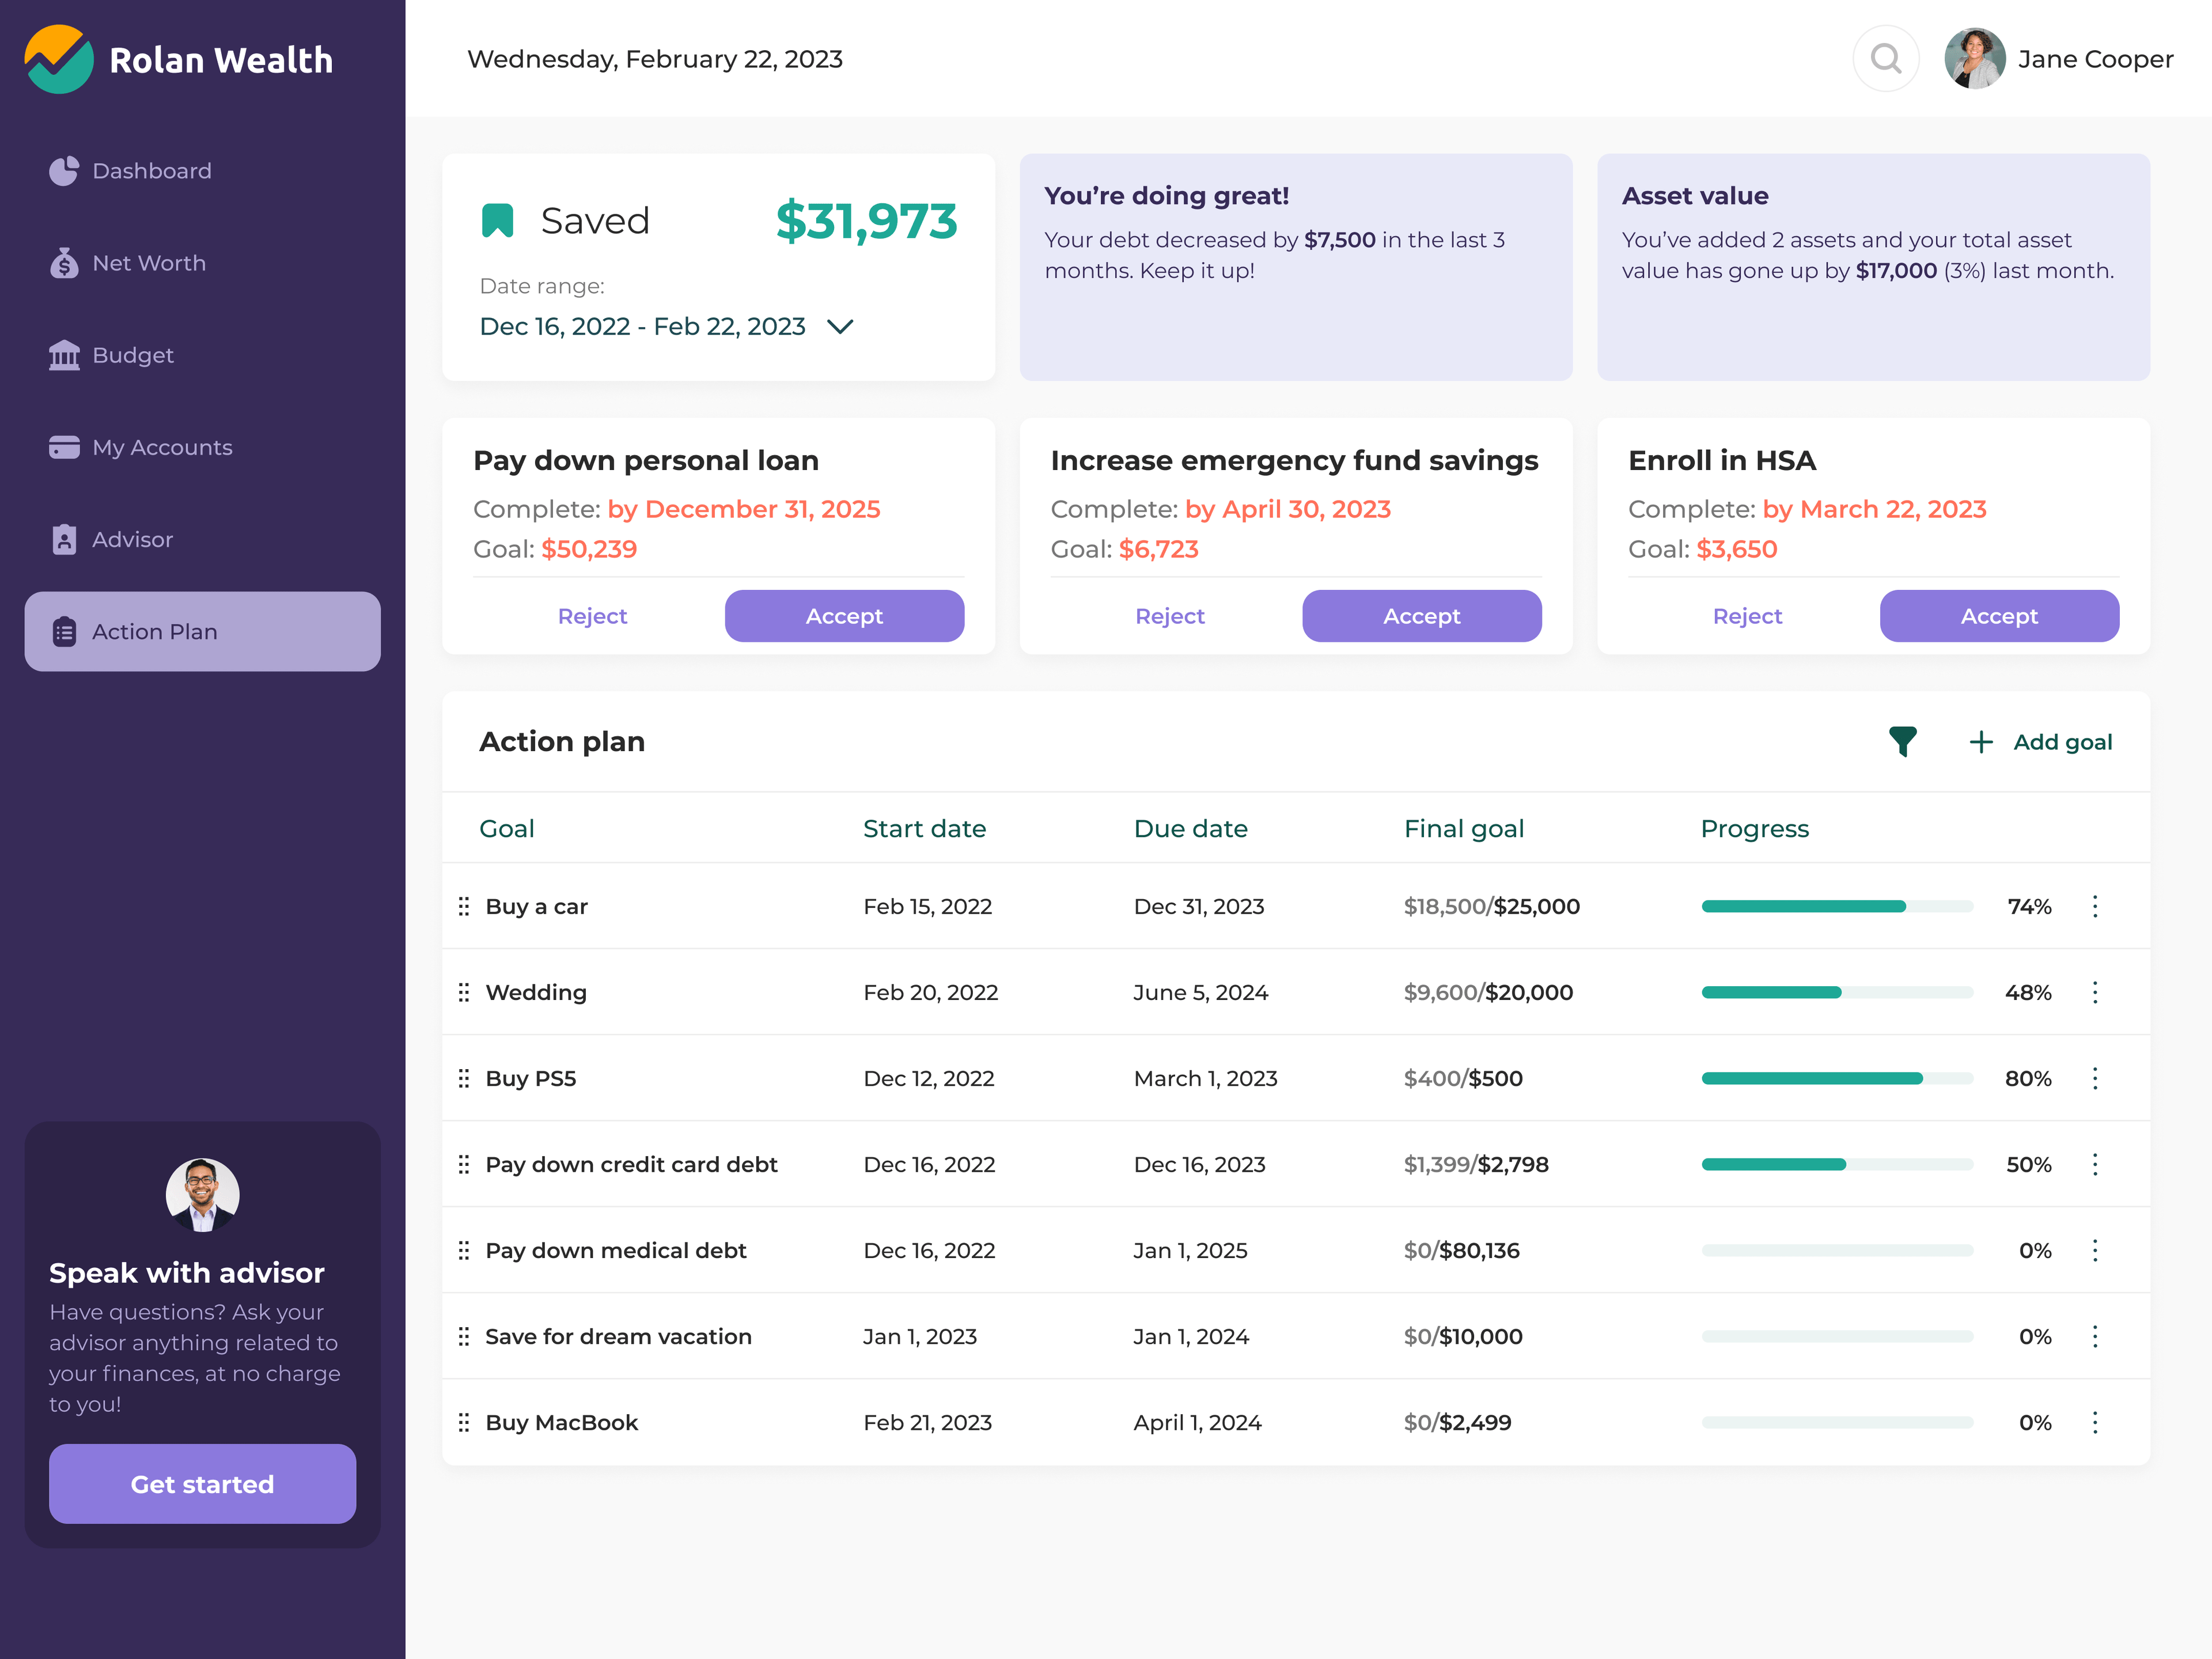Open three-dot menu for Save for dream vacation
This screenshot has height=1659, width=2212.
tap(2095, 1336)
